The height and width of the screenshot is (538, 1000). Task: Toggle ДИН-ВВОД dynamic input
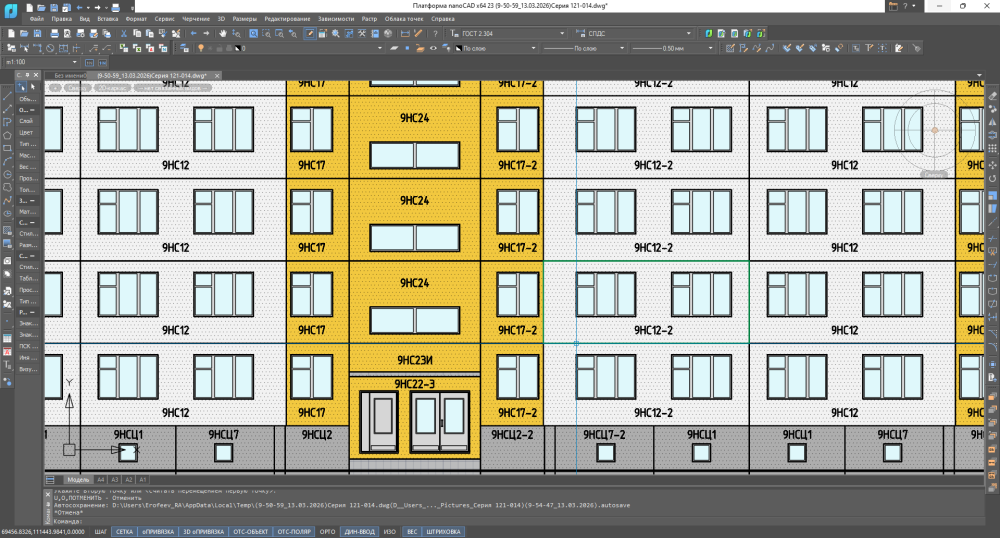[x=360, y=531]
